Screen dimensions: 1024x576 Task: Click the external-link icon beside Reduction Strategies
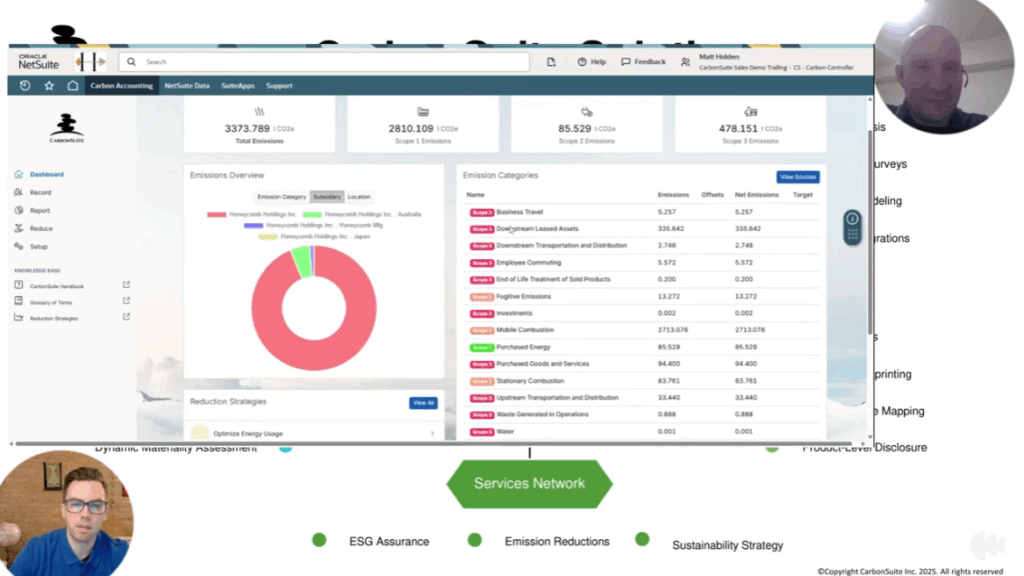point(126,317)
